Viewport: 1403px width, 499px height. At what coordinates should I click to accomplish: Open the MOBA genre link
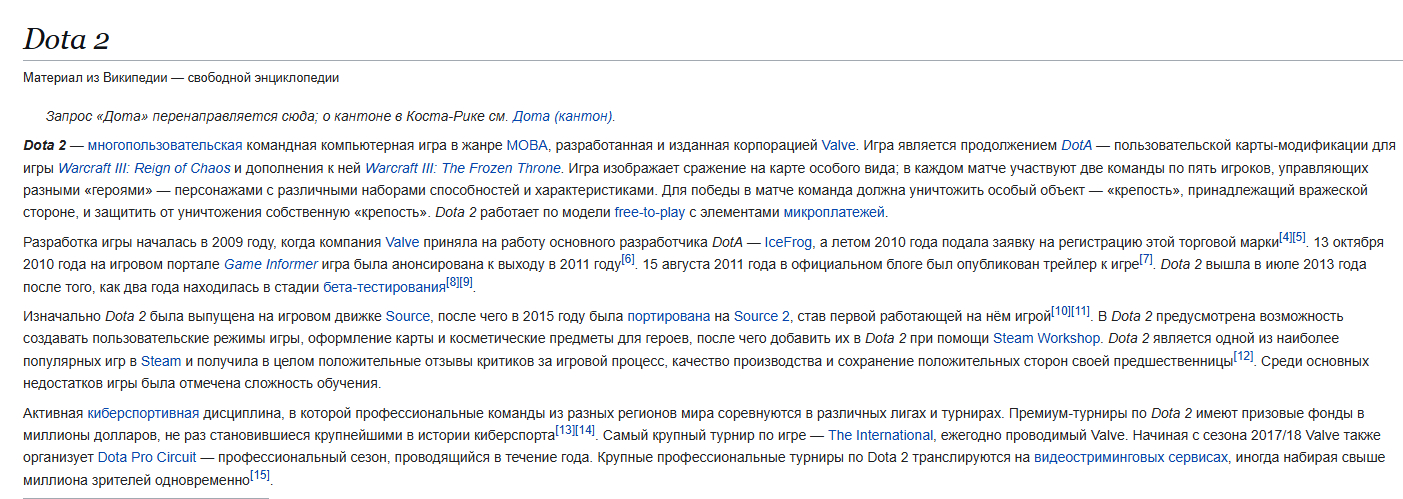pyautogui.click(x=527, y=145)
